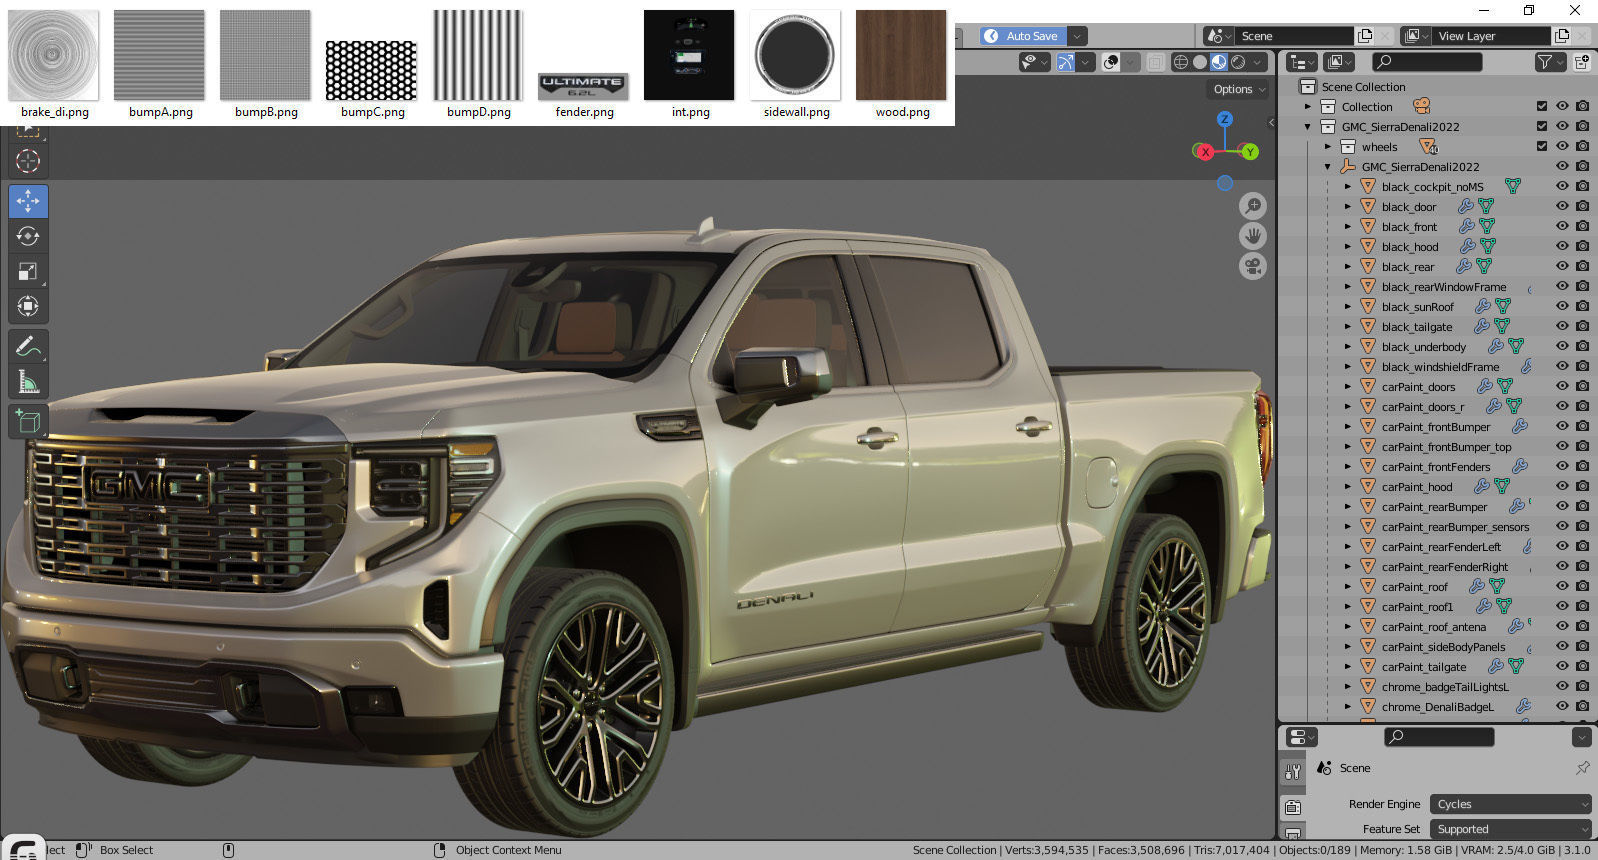
Task: Expand the wheels collection
Action: (1328, 146)
